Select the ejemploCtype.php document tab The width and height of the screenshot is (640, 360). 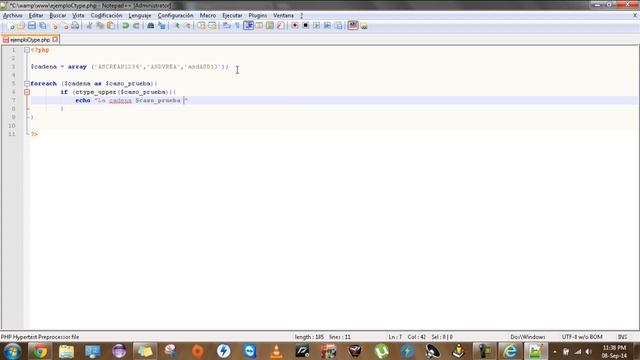pos(29,40)
